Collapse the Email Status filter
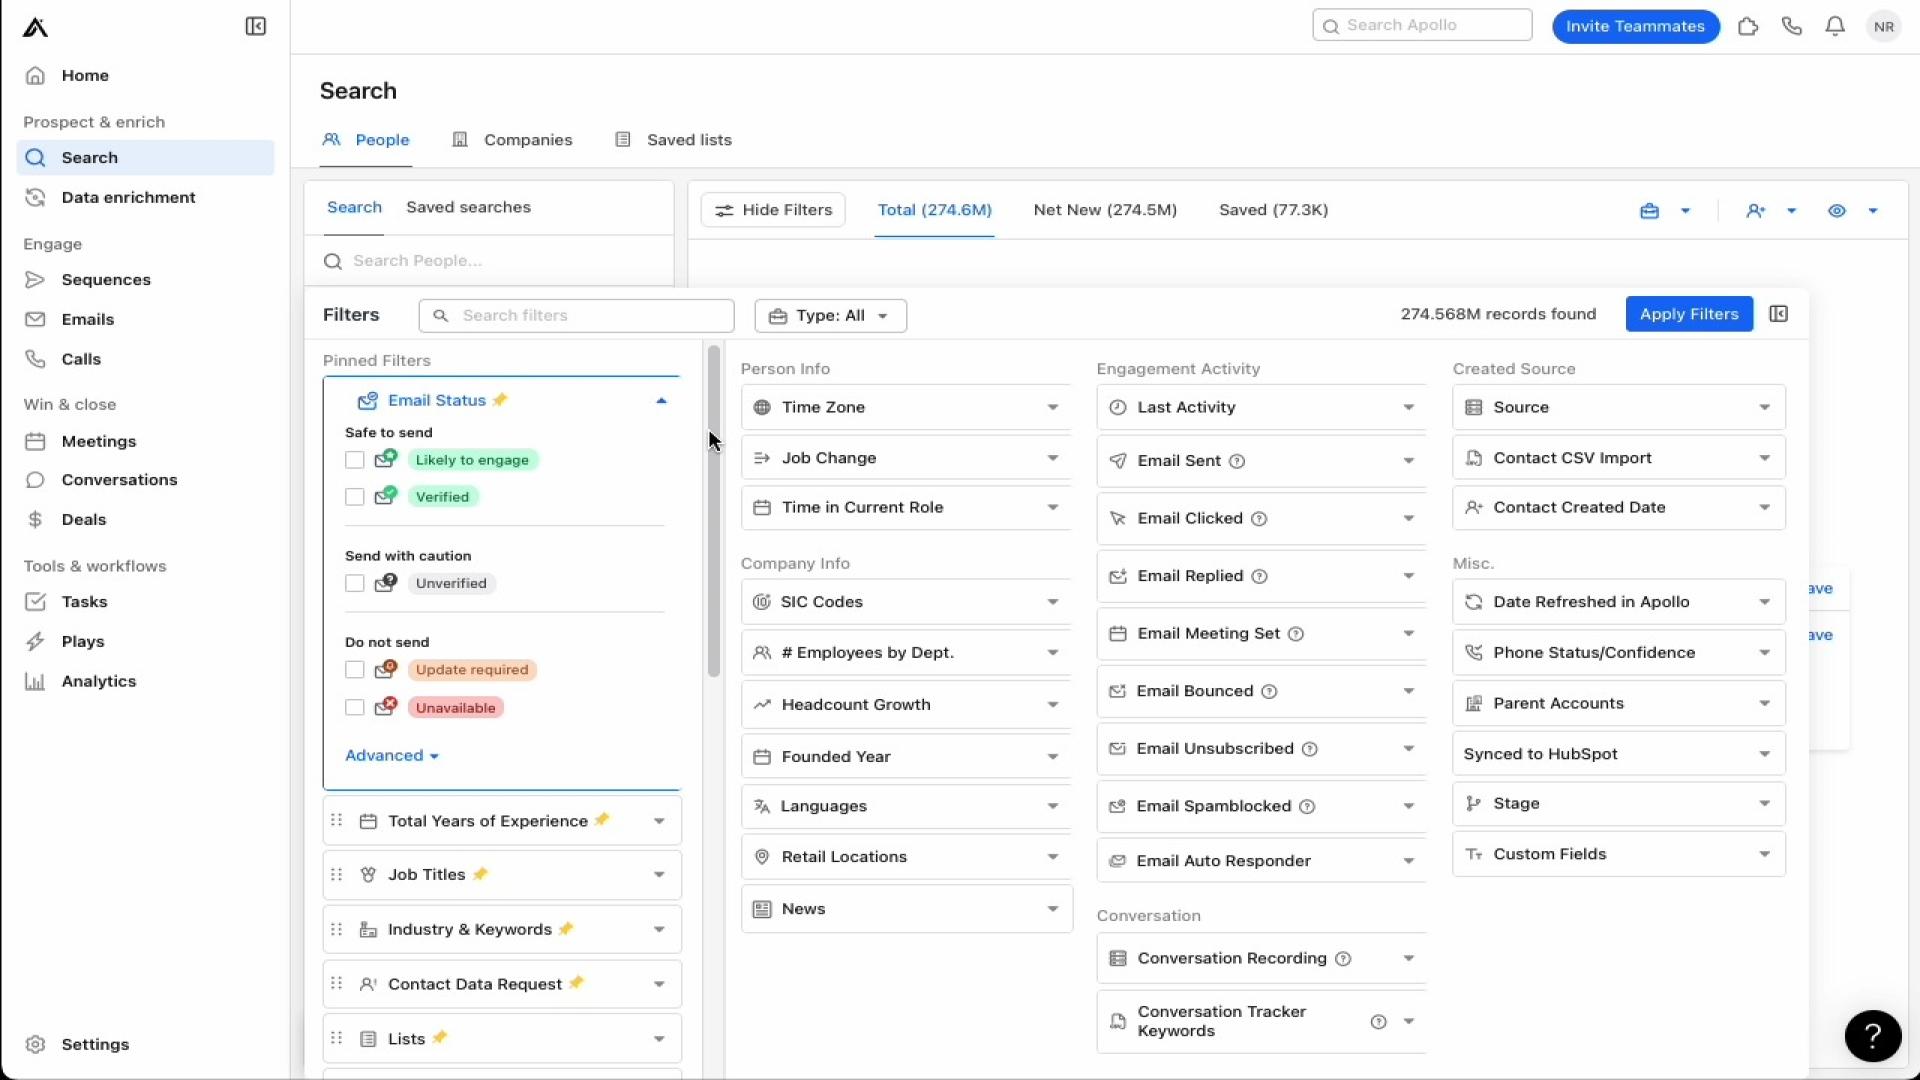Viewport: 1920px width, 1080px height. point(661,401)
